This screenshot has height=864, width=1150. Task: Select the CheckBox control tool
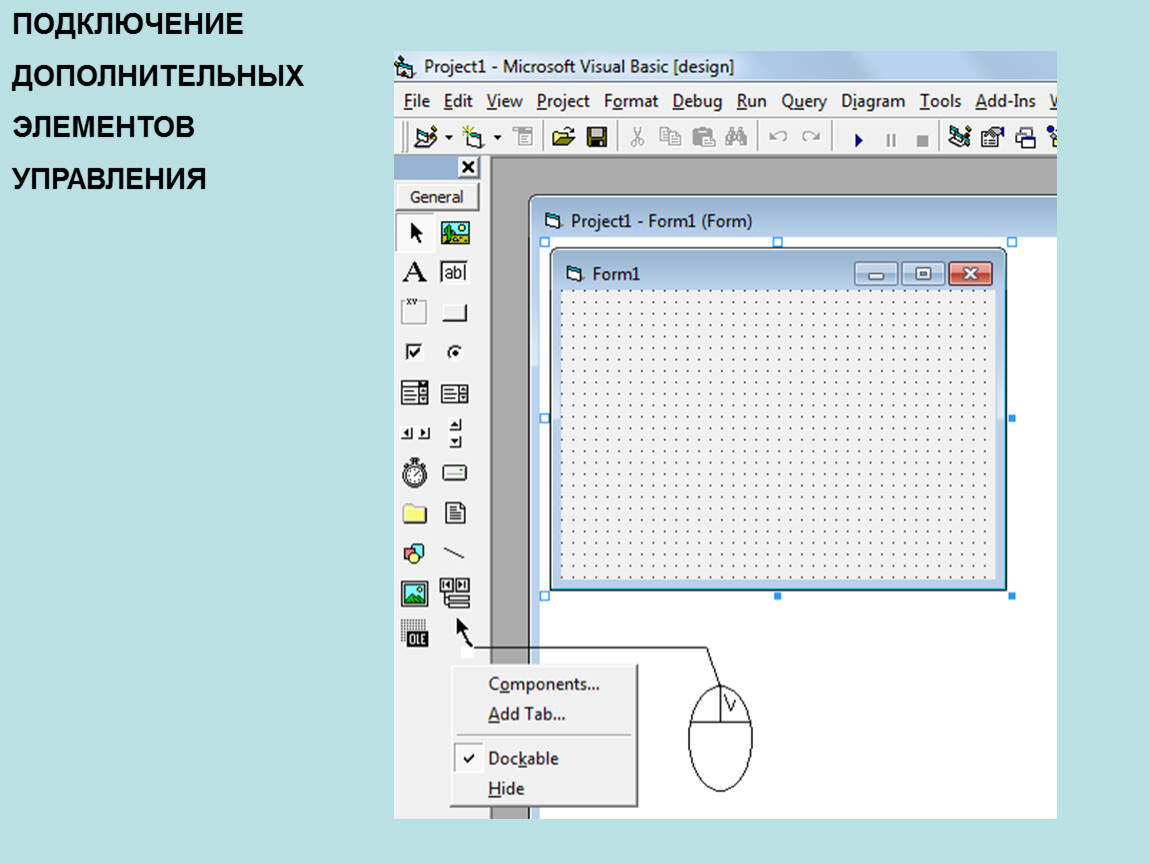point(414,352)
